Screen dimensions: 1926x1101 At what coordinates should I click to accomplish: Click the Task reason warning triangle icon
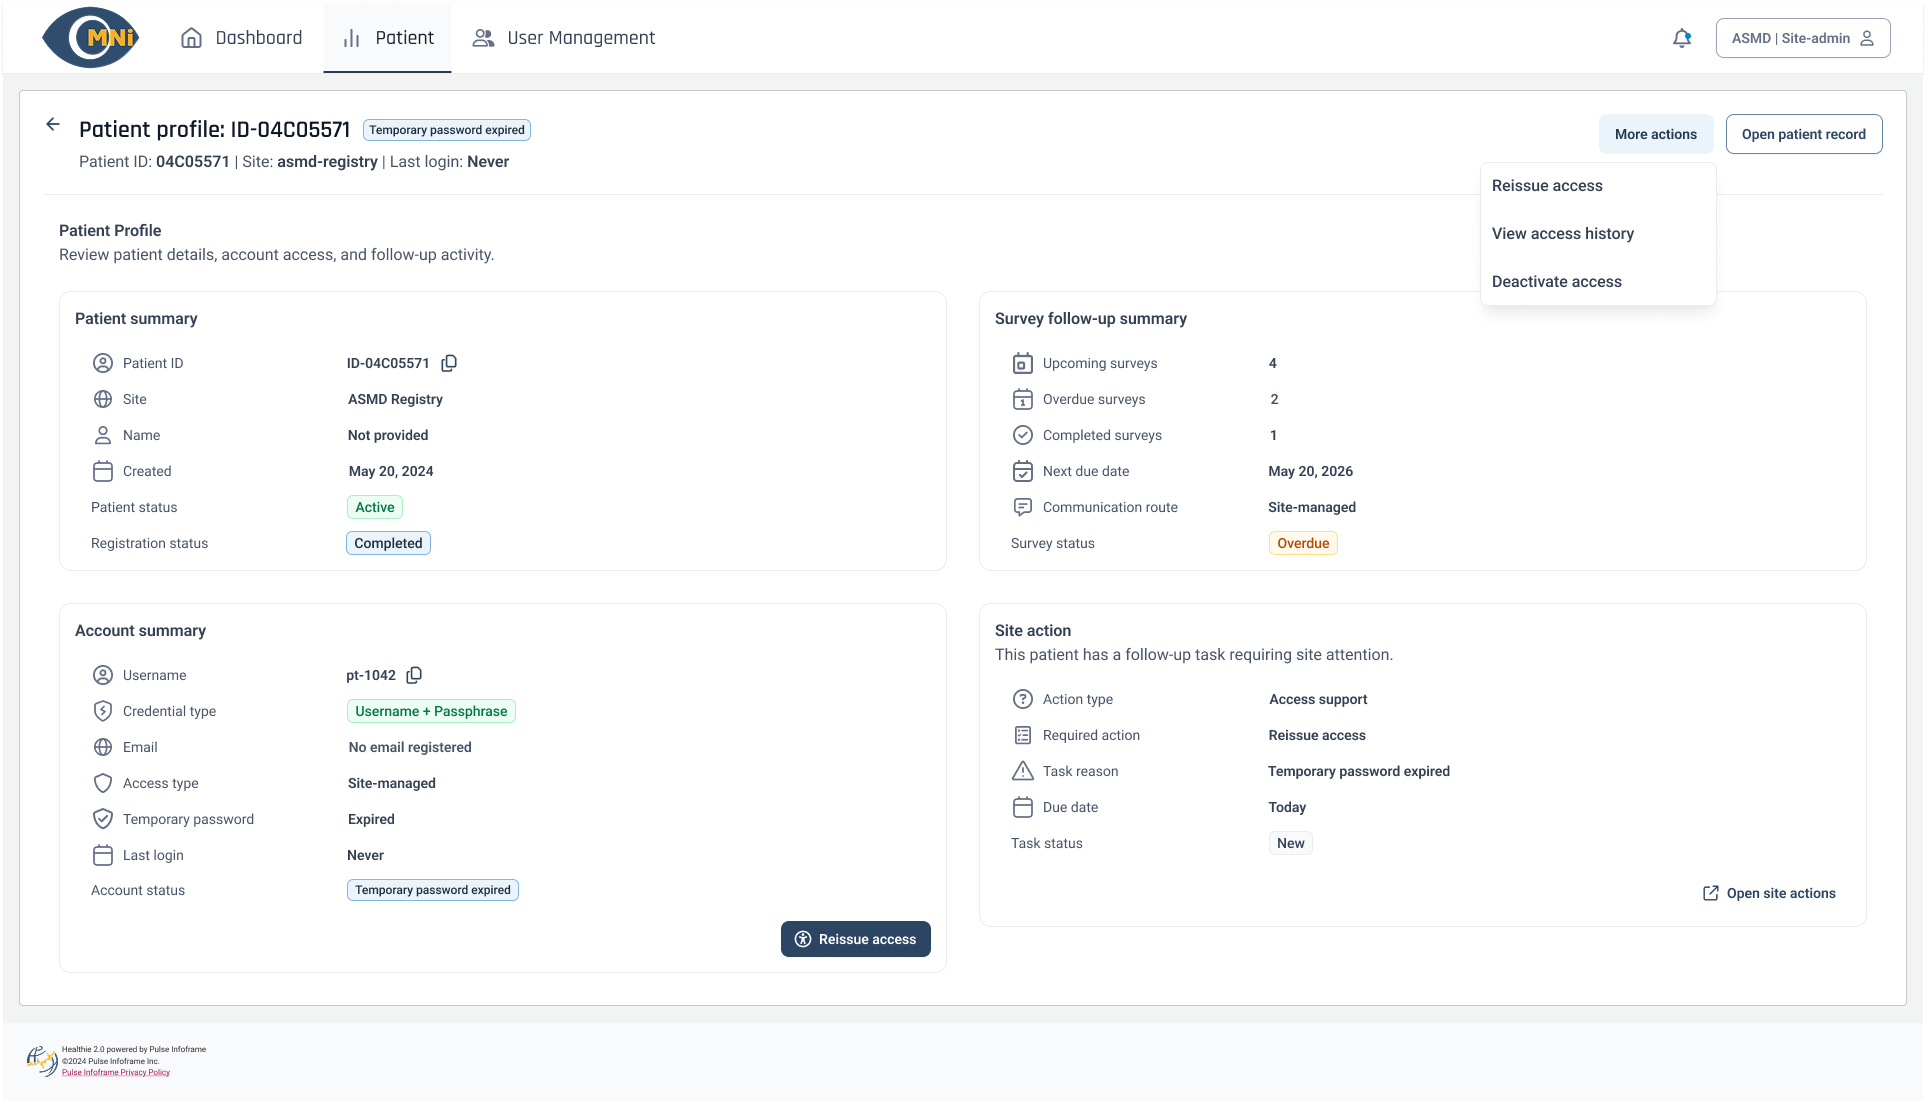click(x=1022, y=771)
